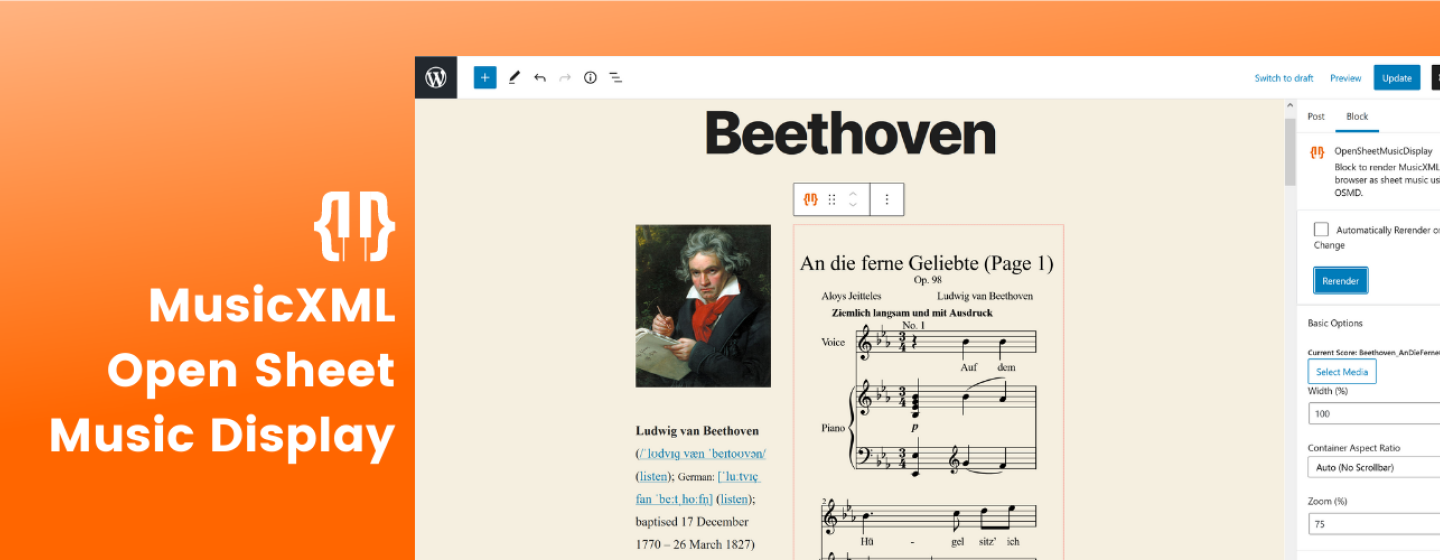The height and width of the screenshot is (560, 1440).
Task: Grab the block drag handle dots
Action: click(832, 199)
